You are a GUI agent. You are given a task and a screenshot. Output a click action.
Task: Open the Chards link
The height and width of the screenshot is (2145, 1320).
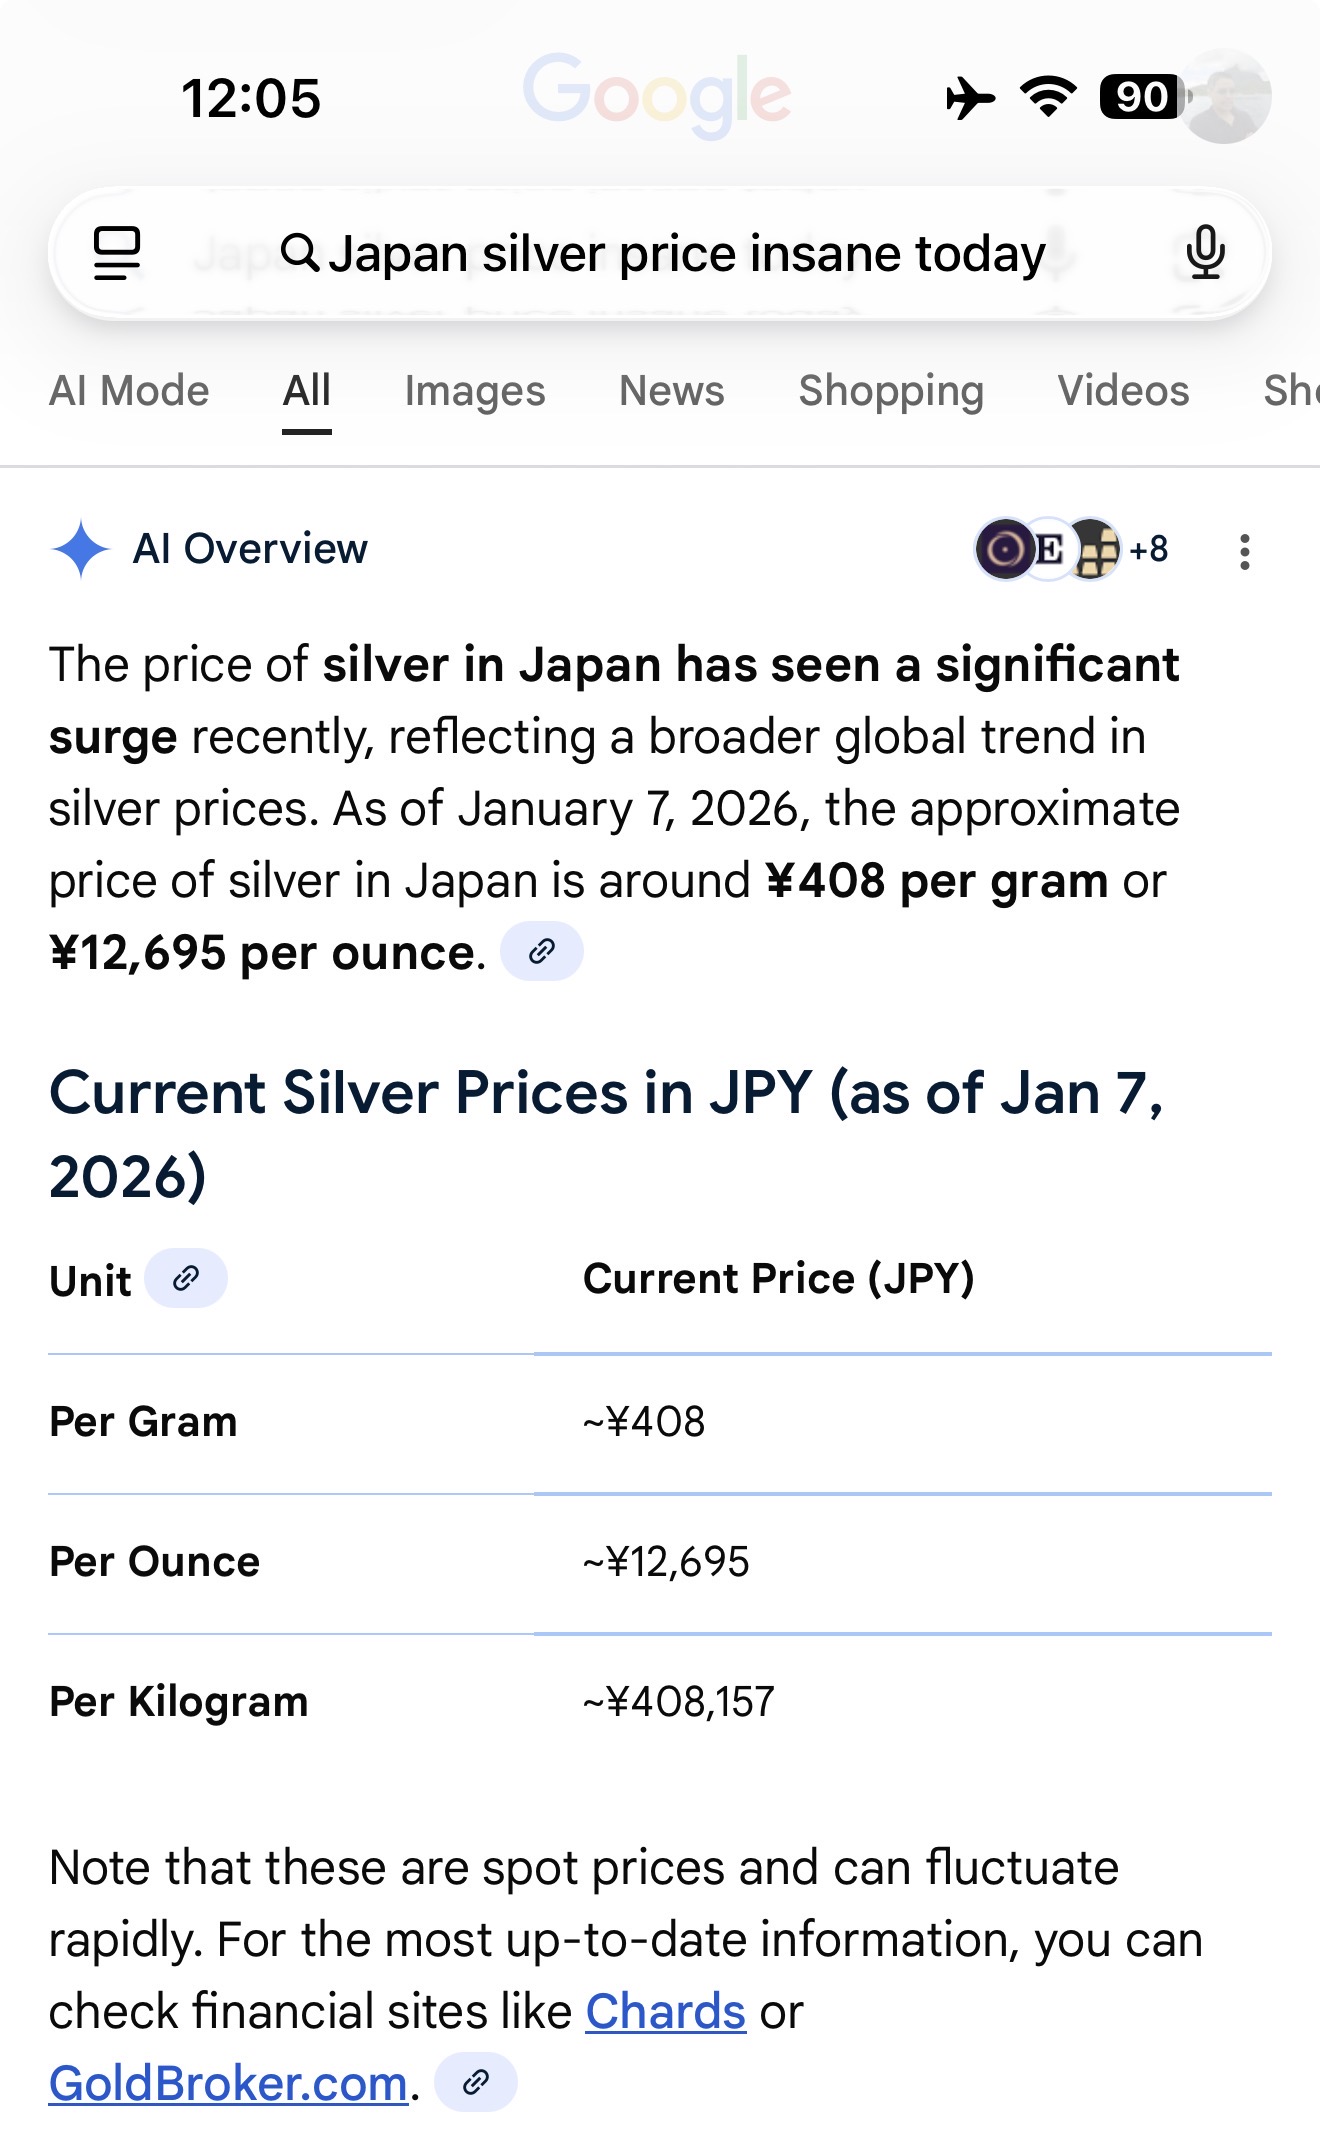click(665, 2011)
